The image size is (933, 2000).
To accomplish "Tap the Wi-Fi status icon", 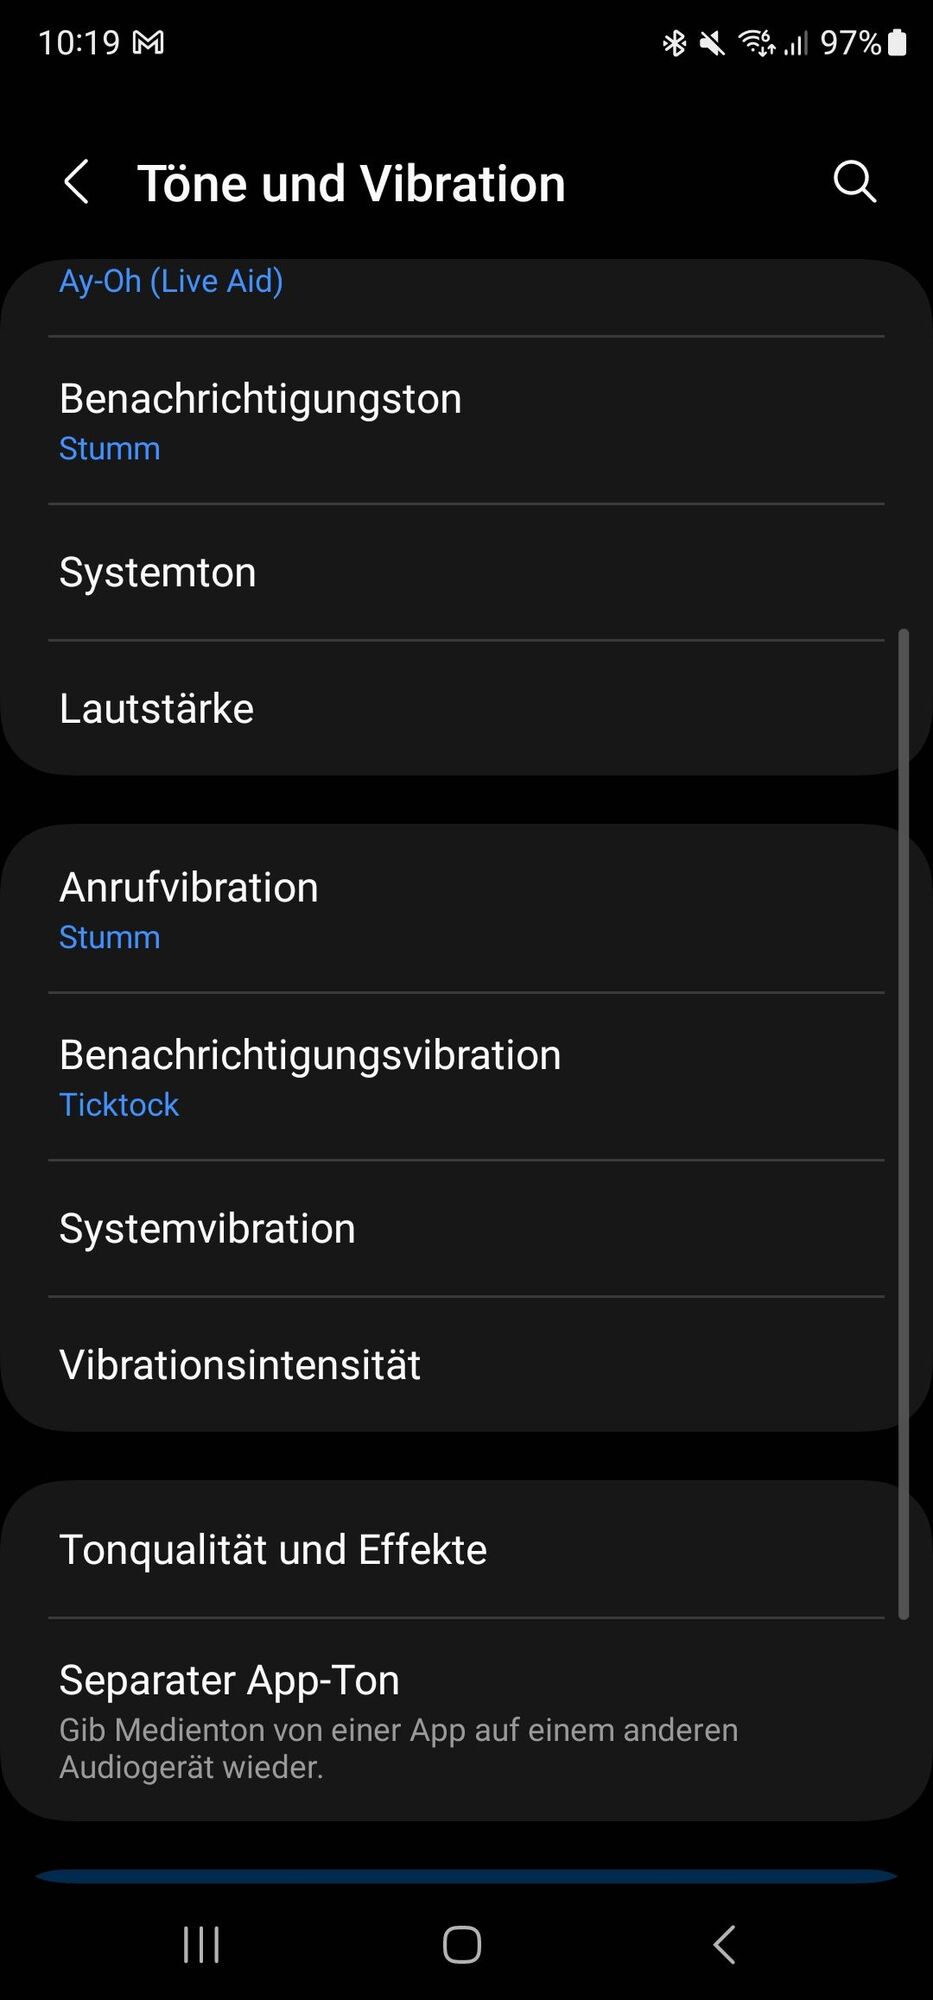I will (756, 43).
